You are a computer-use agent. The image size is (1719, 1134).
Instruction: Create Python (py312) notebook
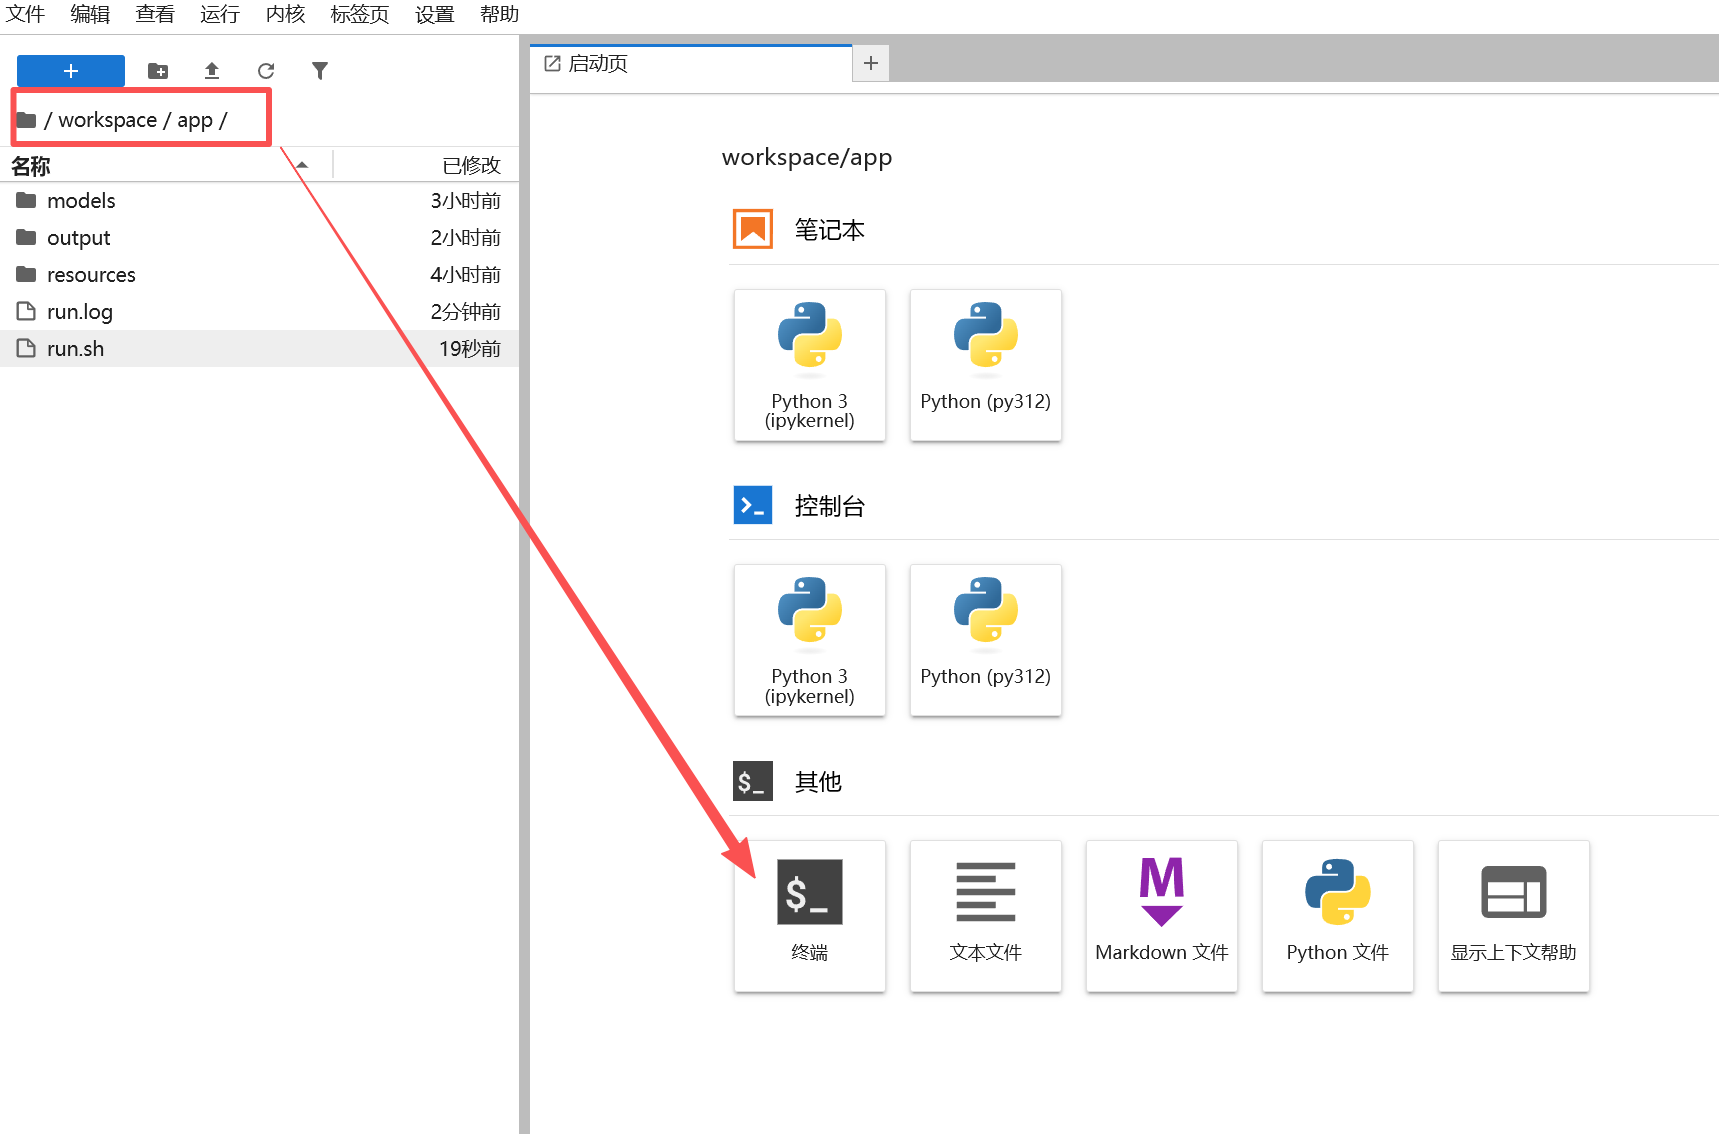[986, 365]
